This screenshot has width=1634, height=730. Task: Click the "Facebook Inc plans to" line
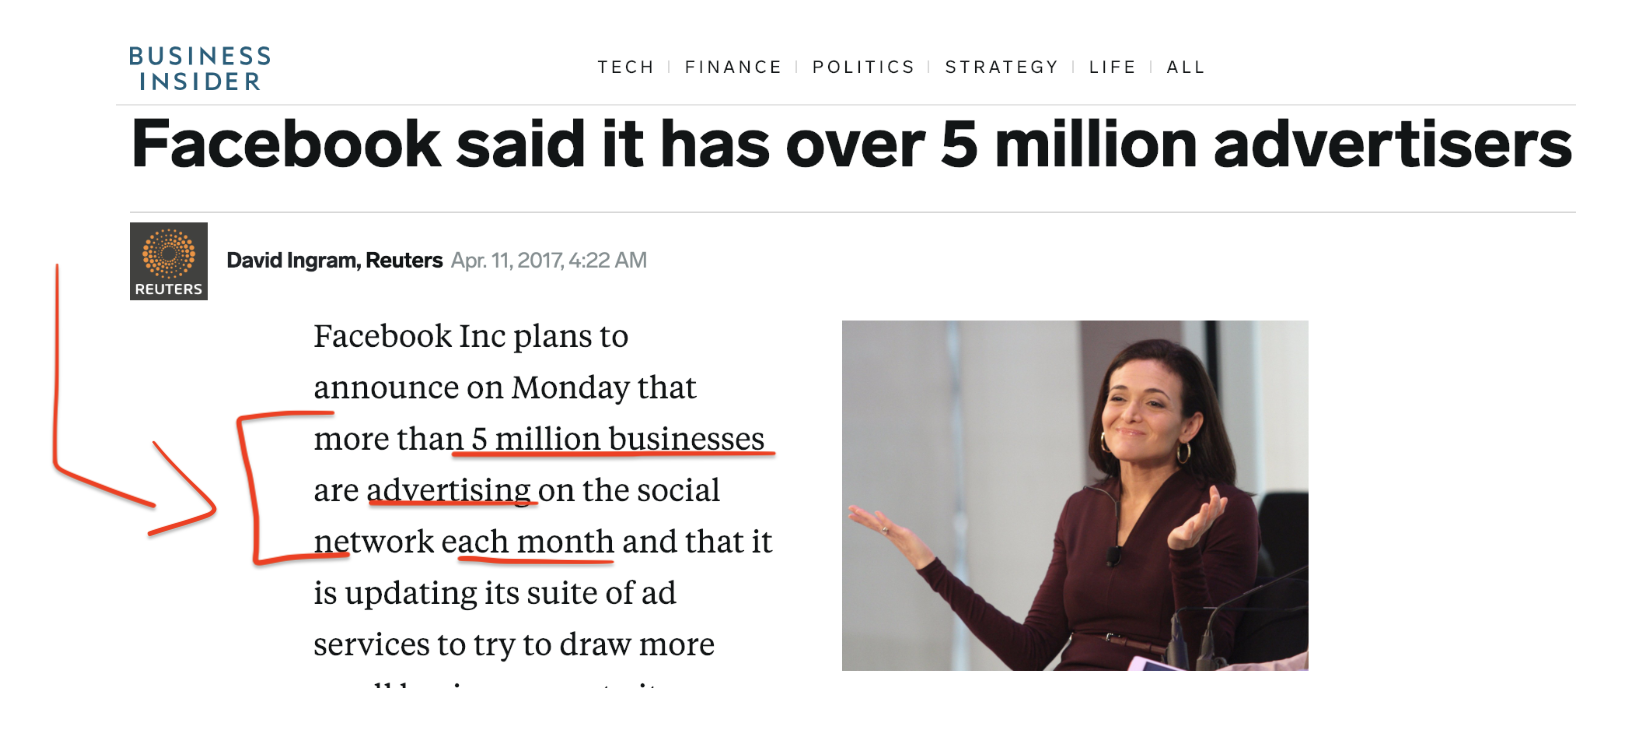(x=471, y=336)
